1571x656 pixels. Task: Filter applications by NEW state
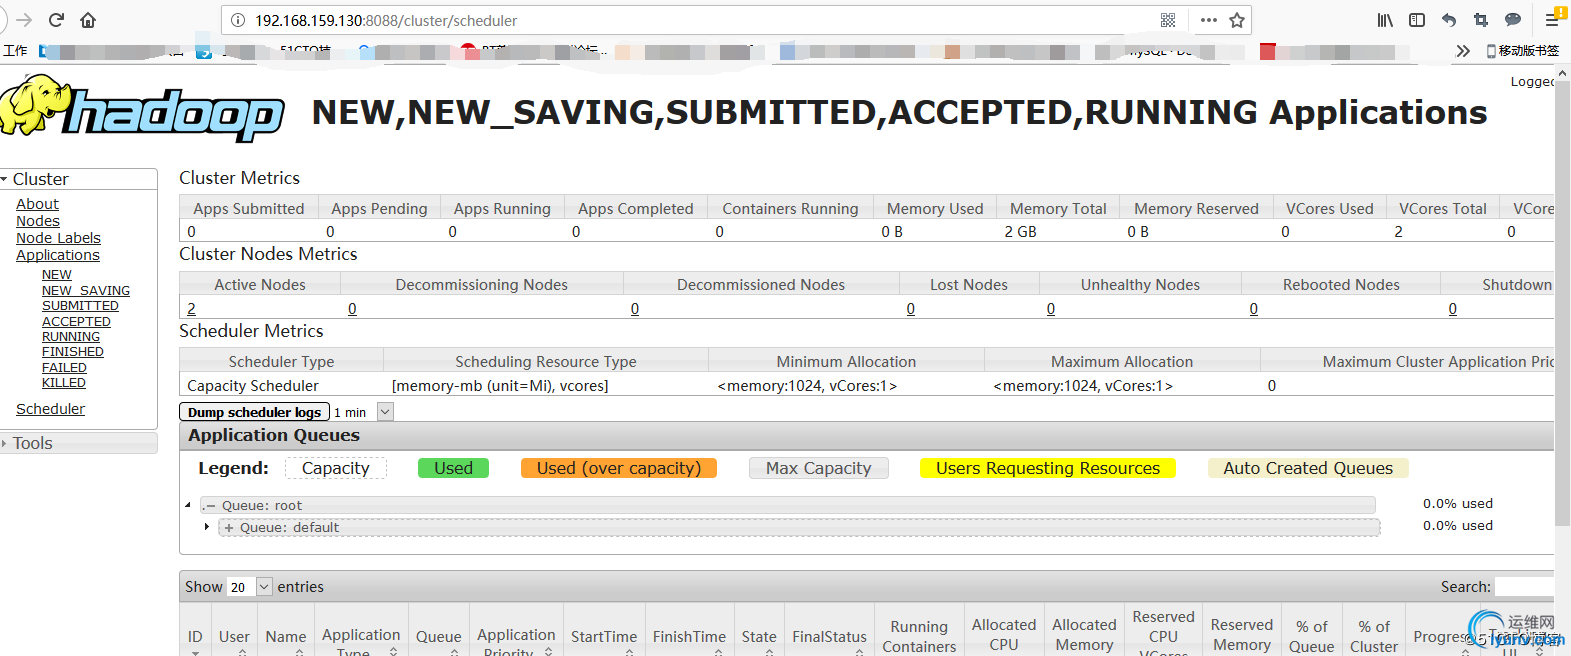point(57,275)
